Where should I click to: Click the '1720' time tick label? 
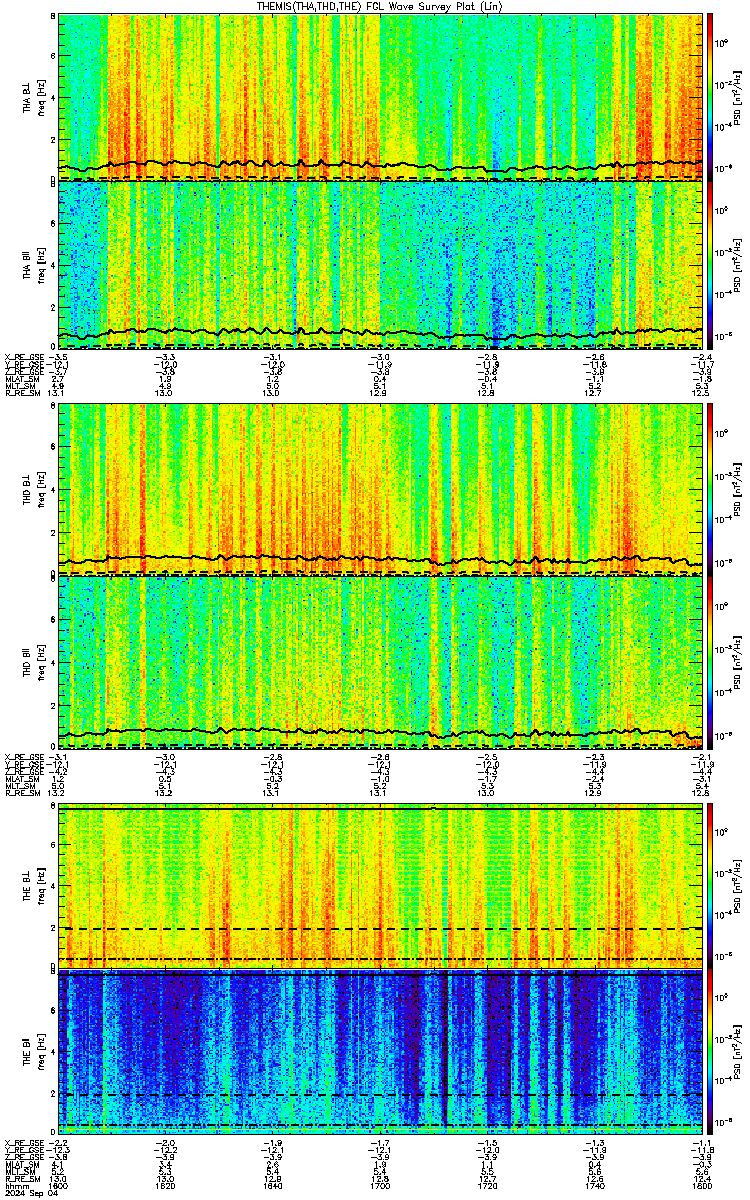tap(487, 1187)
